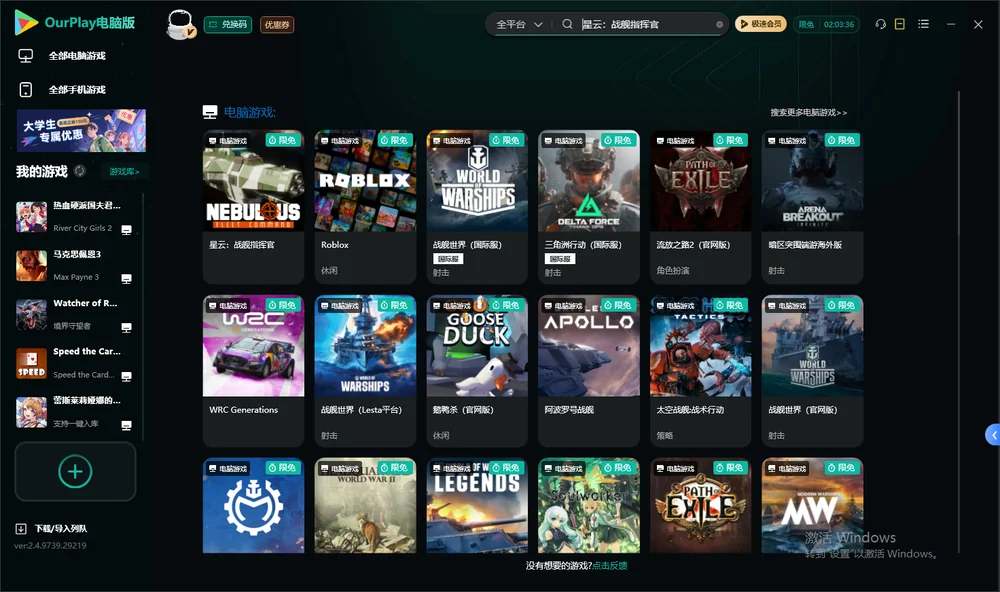Expand the 全平台 platform dropdown
1000x592 pixels.
pos(519,24)
